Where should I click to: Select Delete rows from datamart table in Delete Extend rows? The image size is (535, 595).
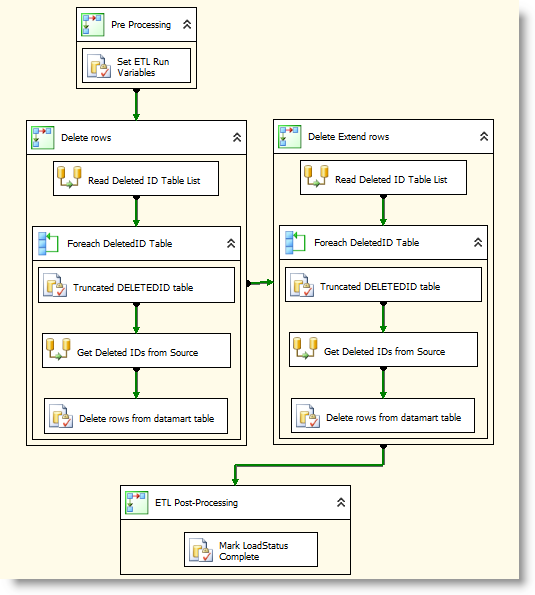pos(383,416)
